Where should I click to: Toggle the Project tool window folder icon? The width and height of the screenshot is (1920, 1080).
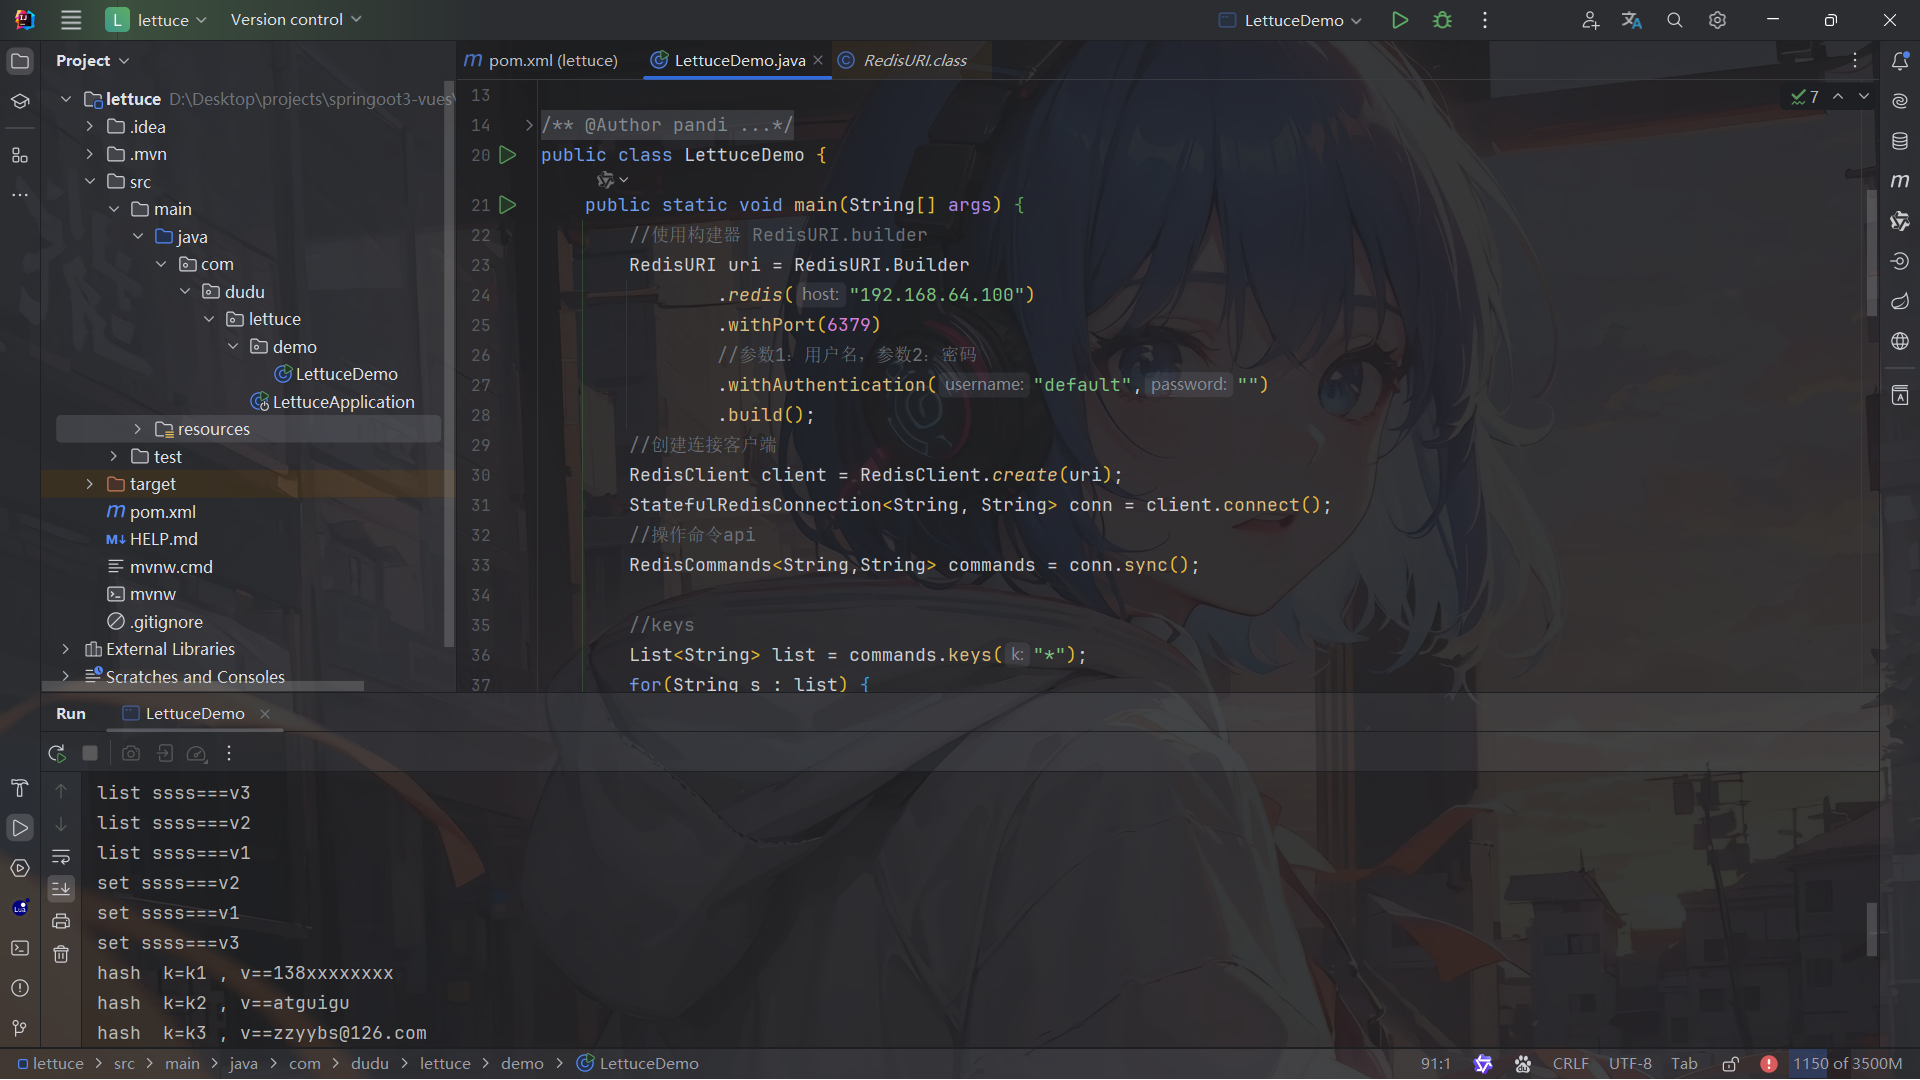20,61
